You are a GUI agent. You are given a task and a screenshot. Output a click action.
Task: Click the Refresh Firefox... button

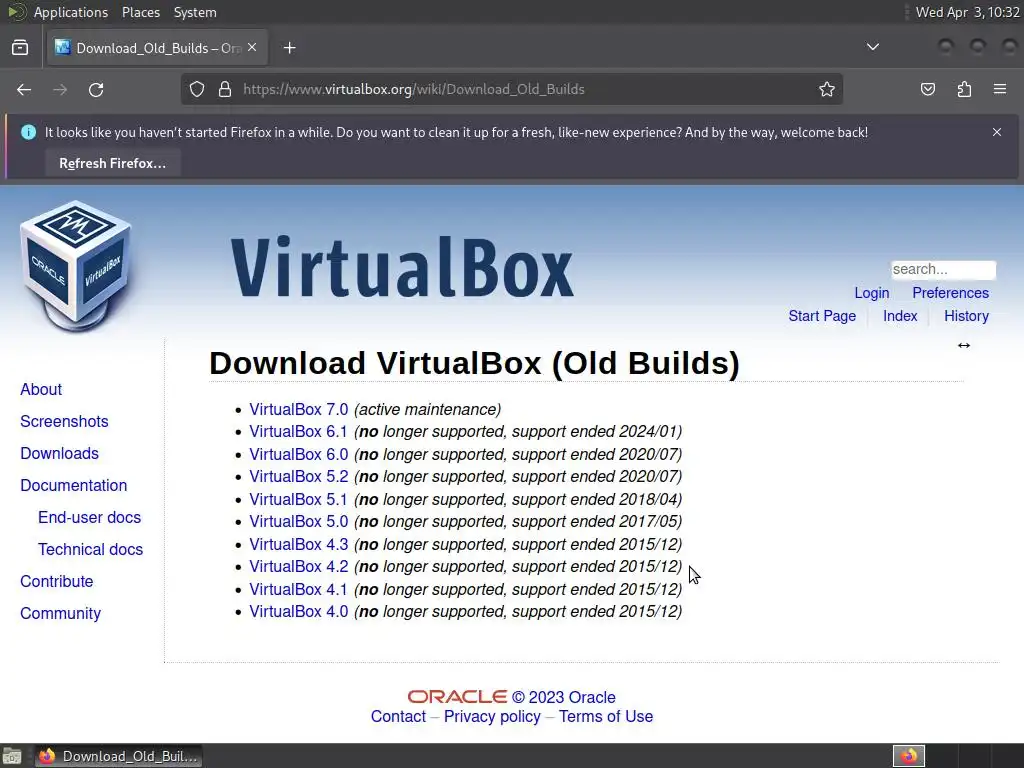[x=112, y=163]
